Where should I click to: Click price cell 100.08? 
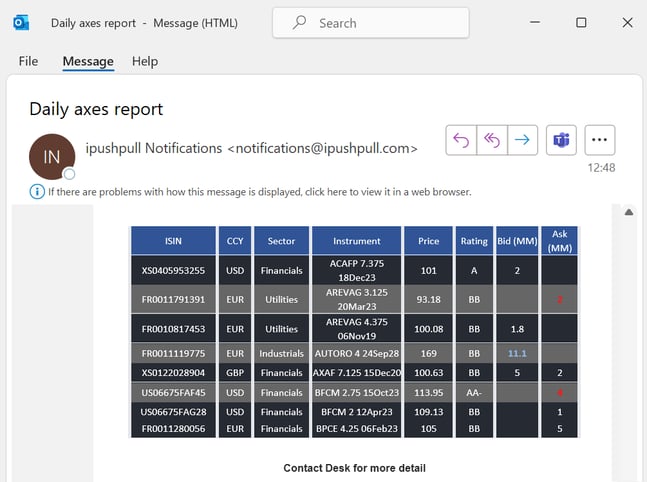[x=428, y=328]
